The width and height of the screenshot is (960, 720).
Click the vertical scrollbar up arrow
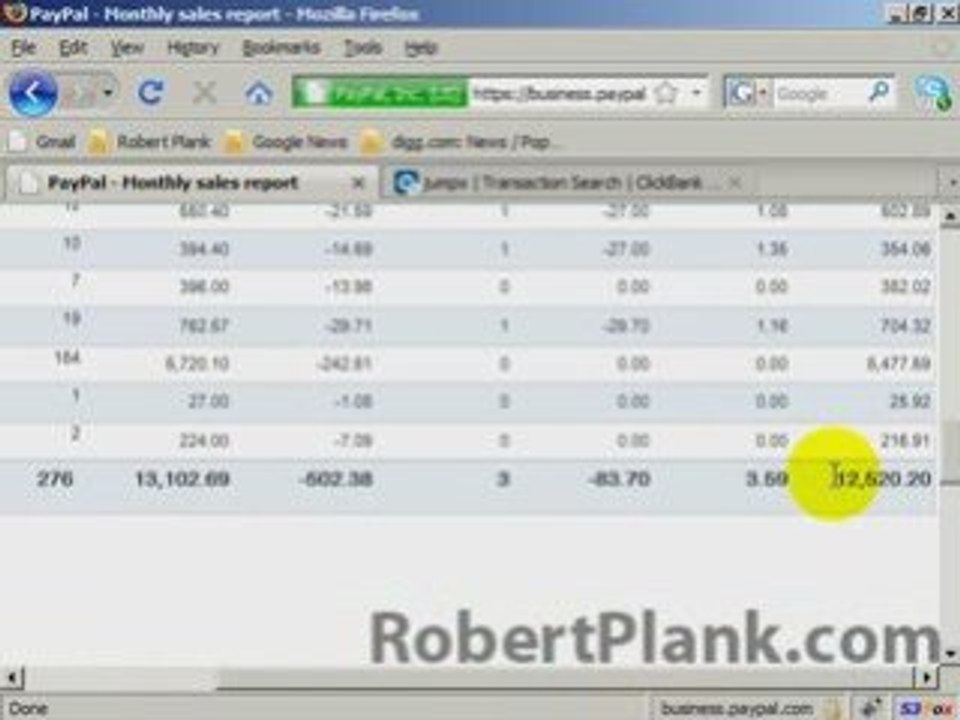950,217
